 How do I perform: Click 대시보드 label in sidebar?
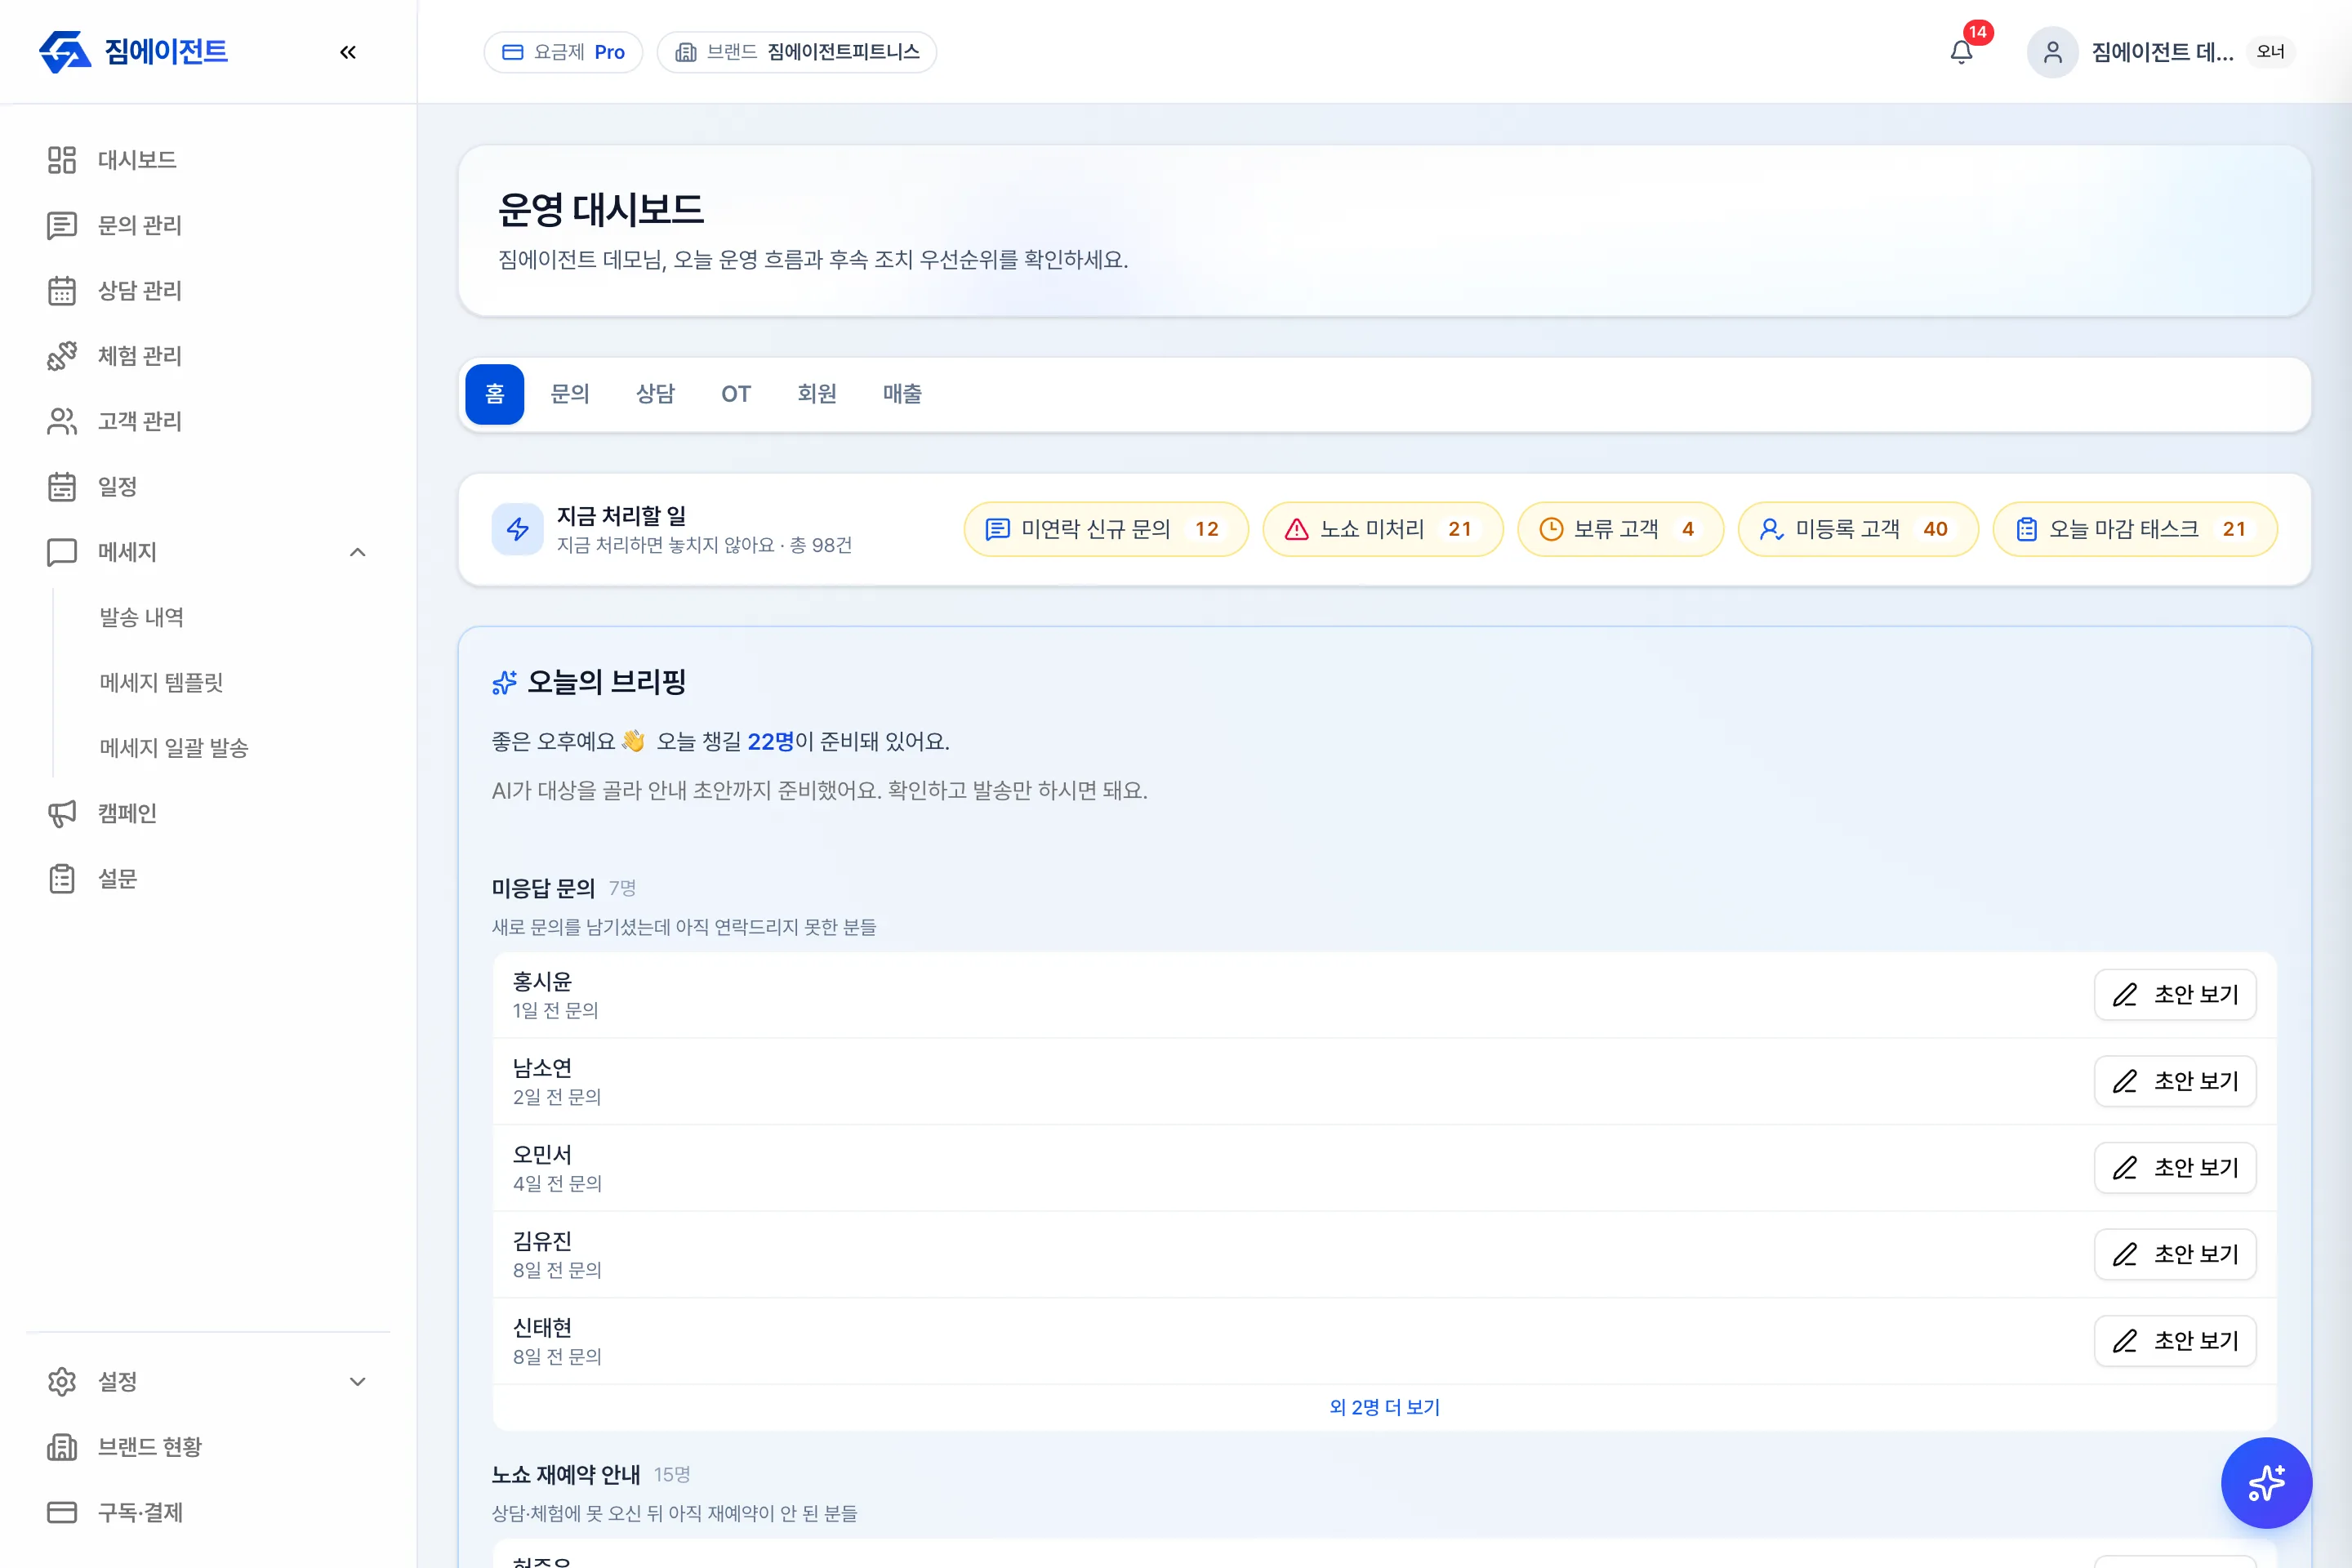137,160
